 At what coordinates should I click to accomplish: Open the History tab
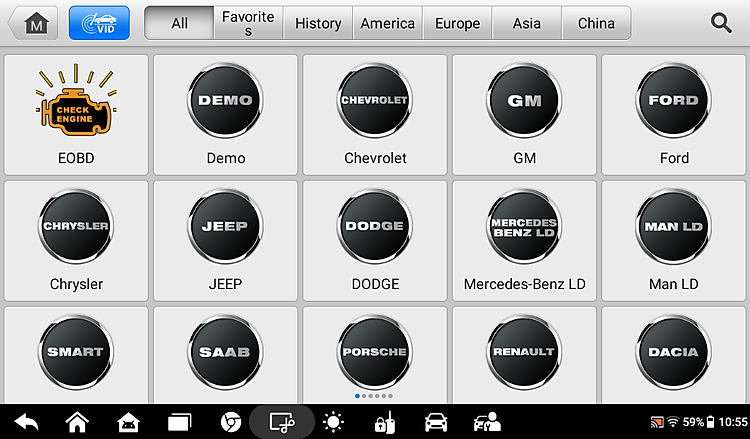coord(318,23)
